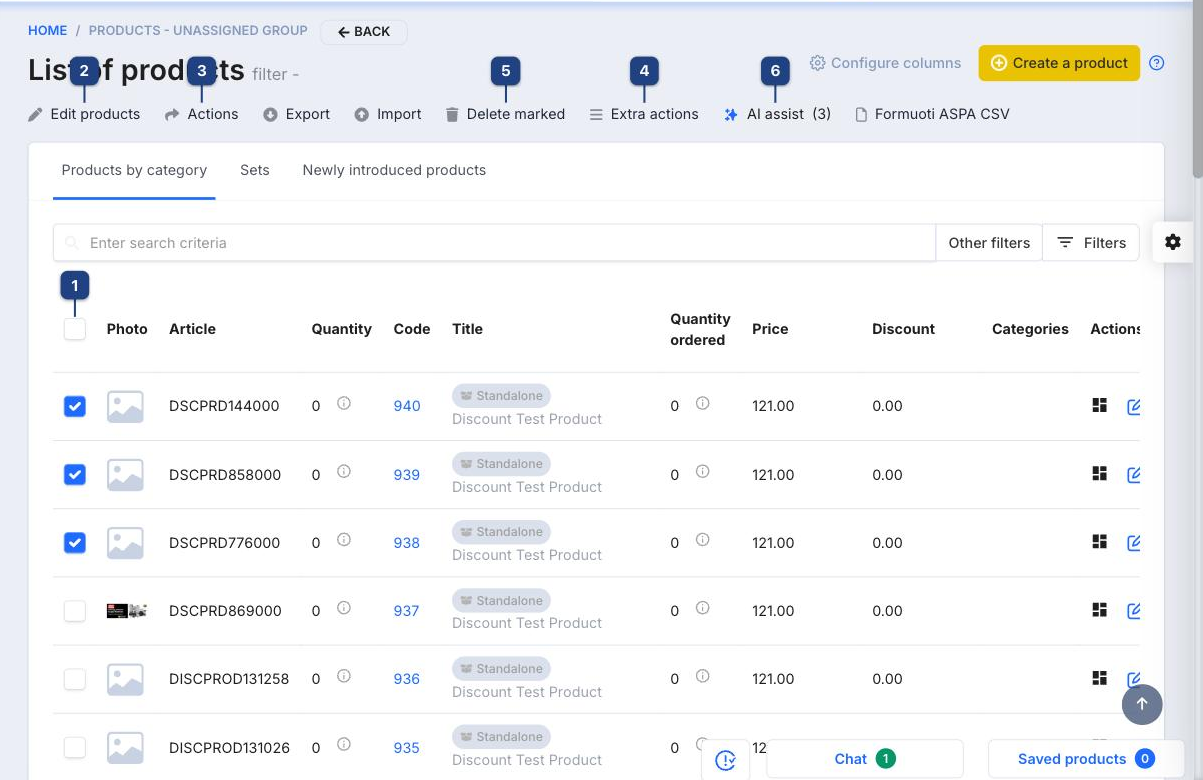Open the help question mark icon
1203x780 pixels.
(1157, 63)
